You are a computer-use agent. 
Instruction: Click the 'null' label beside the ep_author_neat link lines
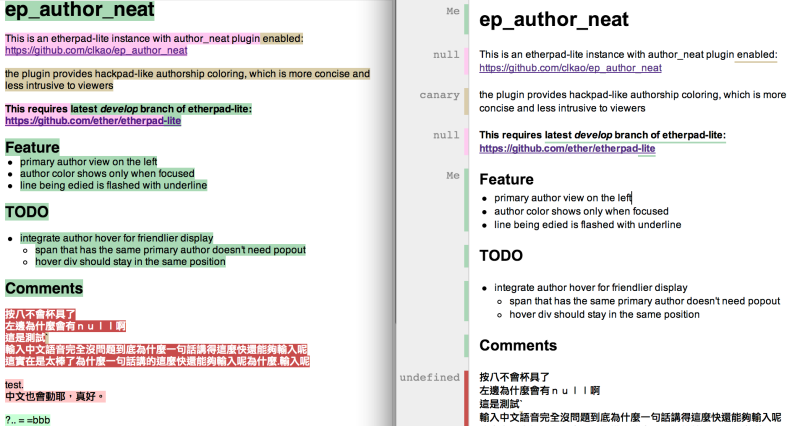pyautogui.click(x=446, y=55)
